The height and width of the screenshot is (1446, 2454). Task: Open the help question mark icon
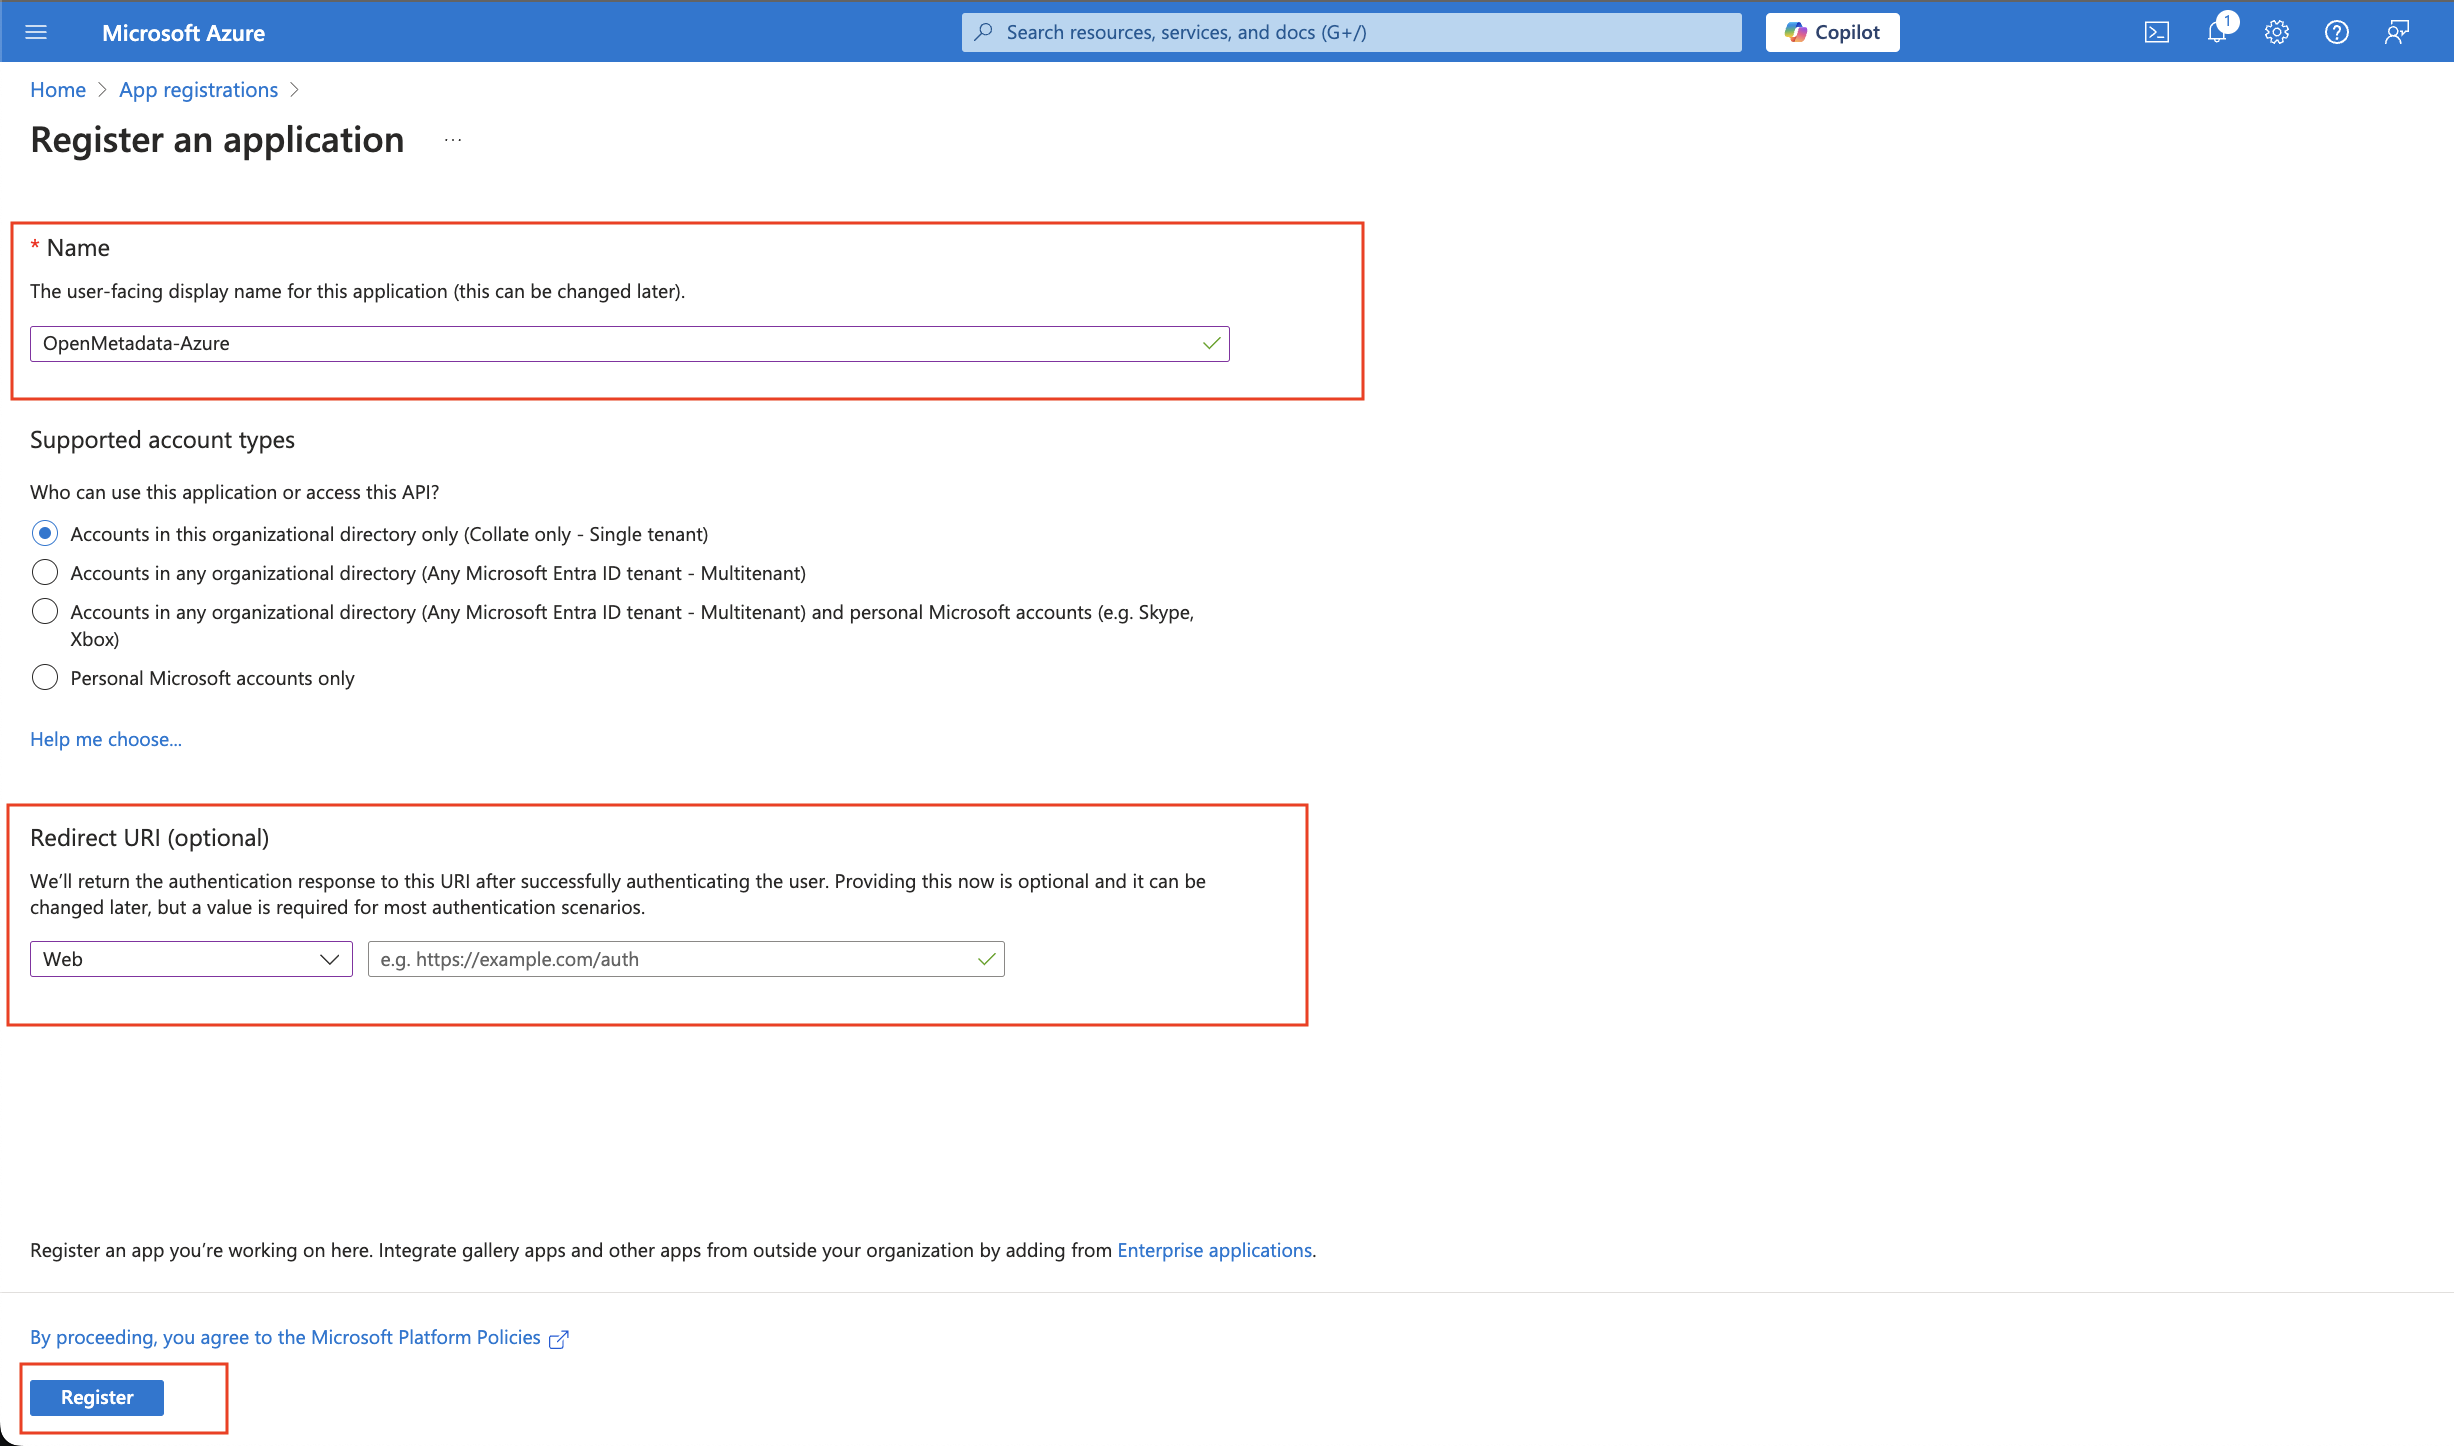[x=2336, y=32]
